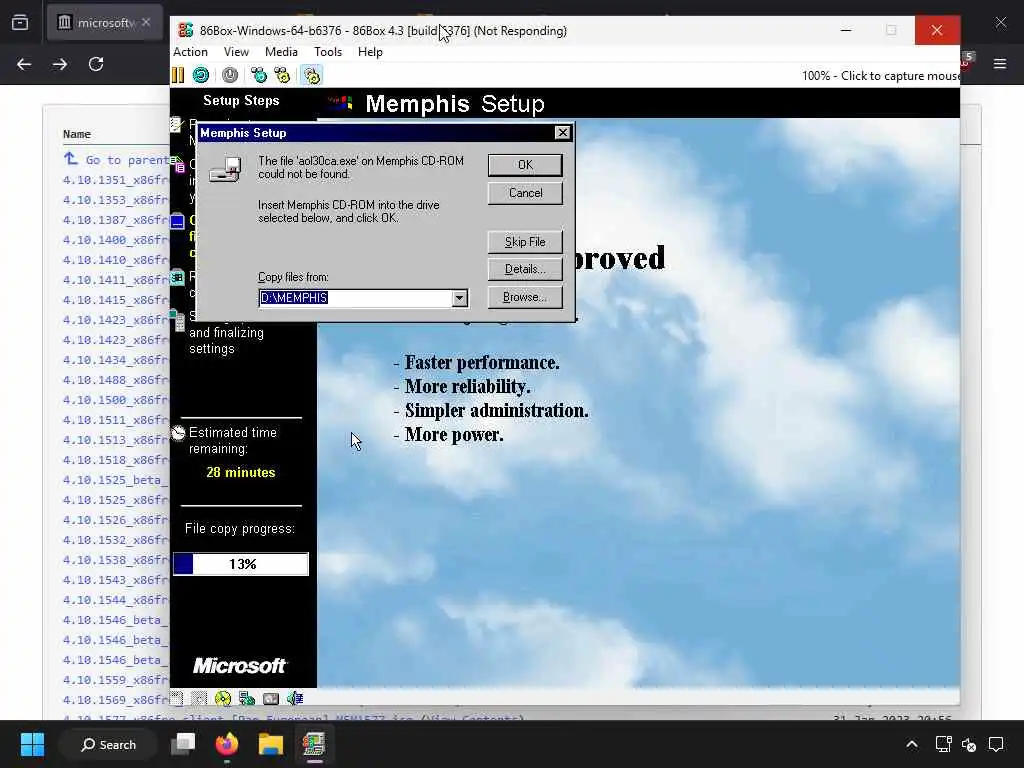Click the grey ACPI shutdown power icon
1024x768 pixels.
click(230, 75)
